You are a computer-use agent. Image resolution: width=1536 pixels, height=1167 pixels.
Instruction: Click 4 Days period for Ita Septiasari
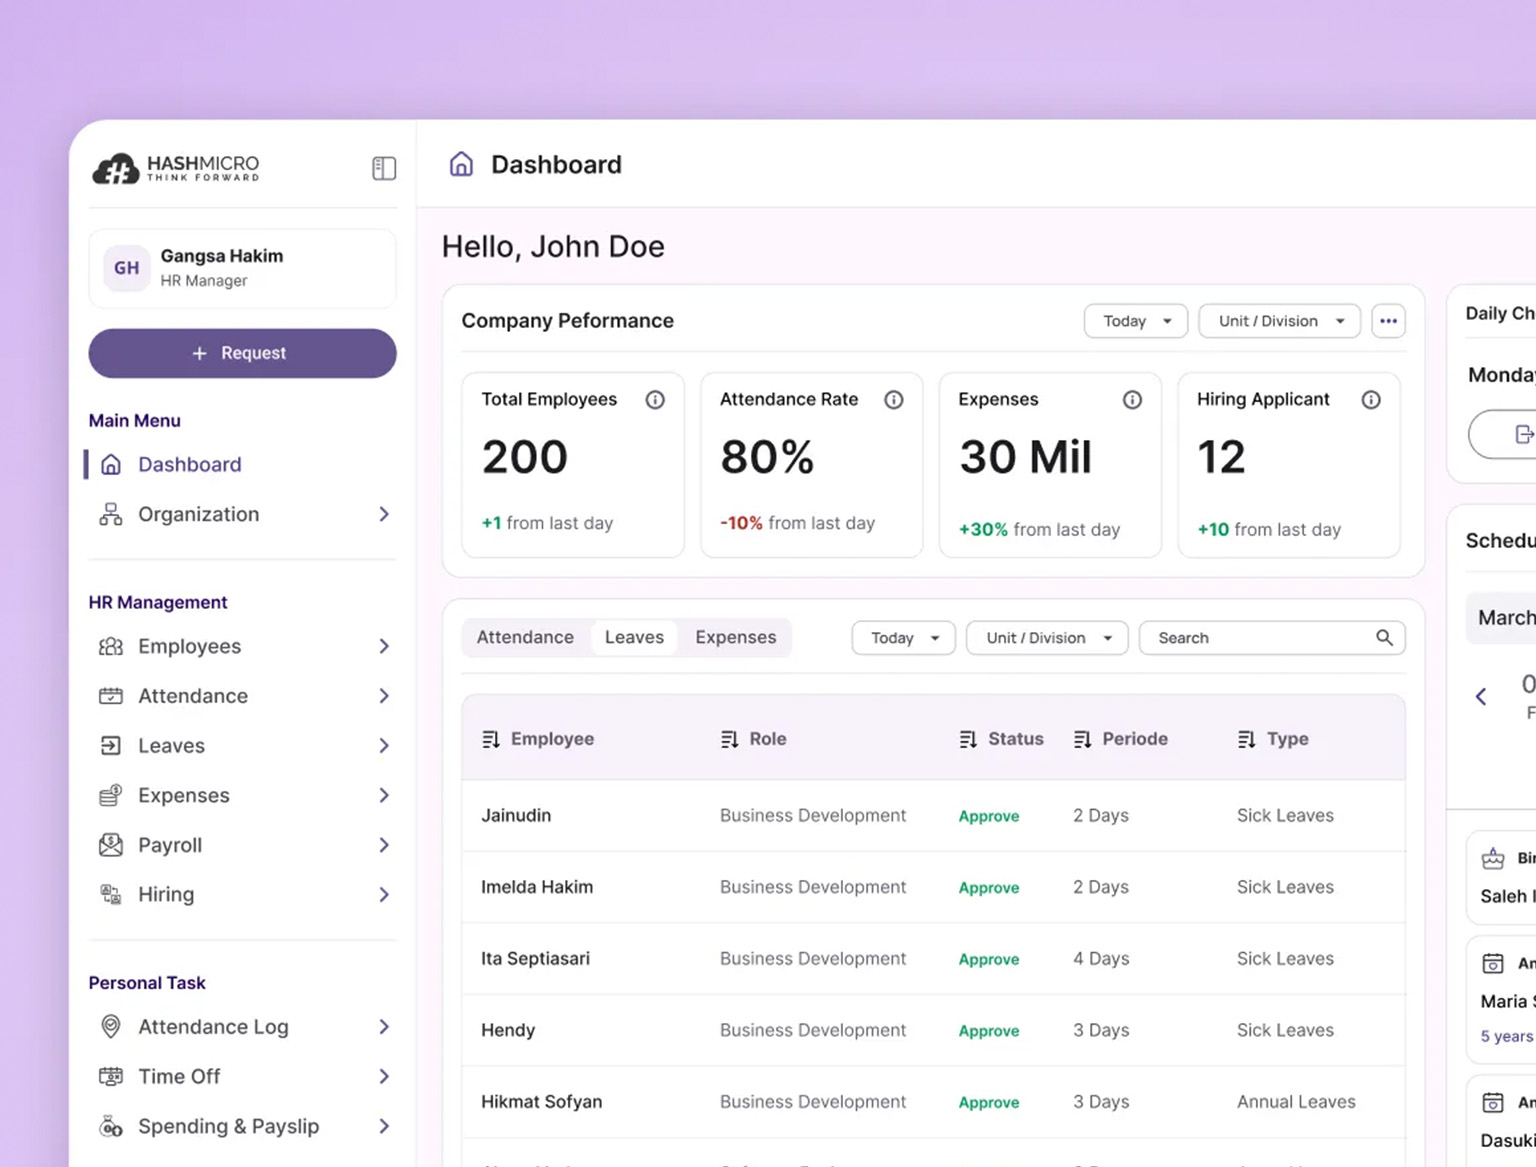1101,958
